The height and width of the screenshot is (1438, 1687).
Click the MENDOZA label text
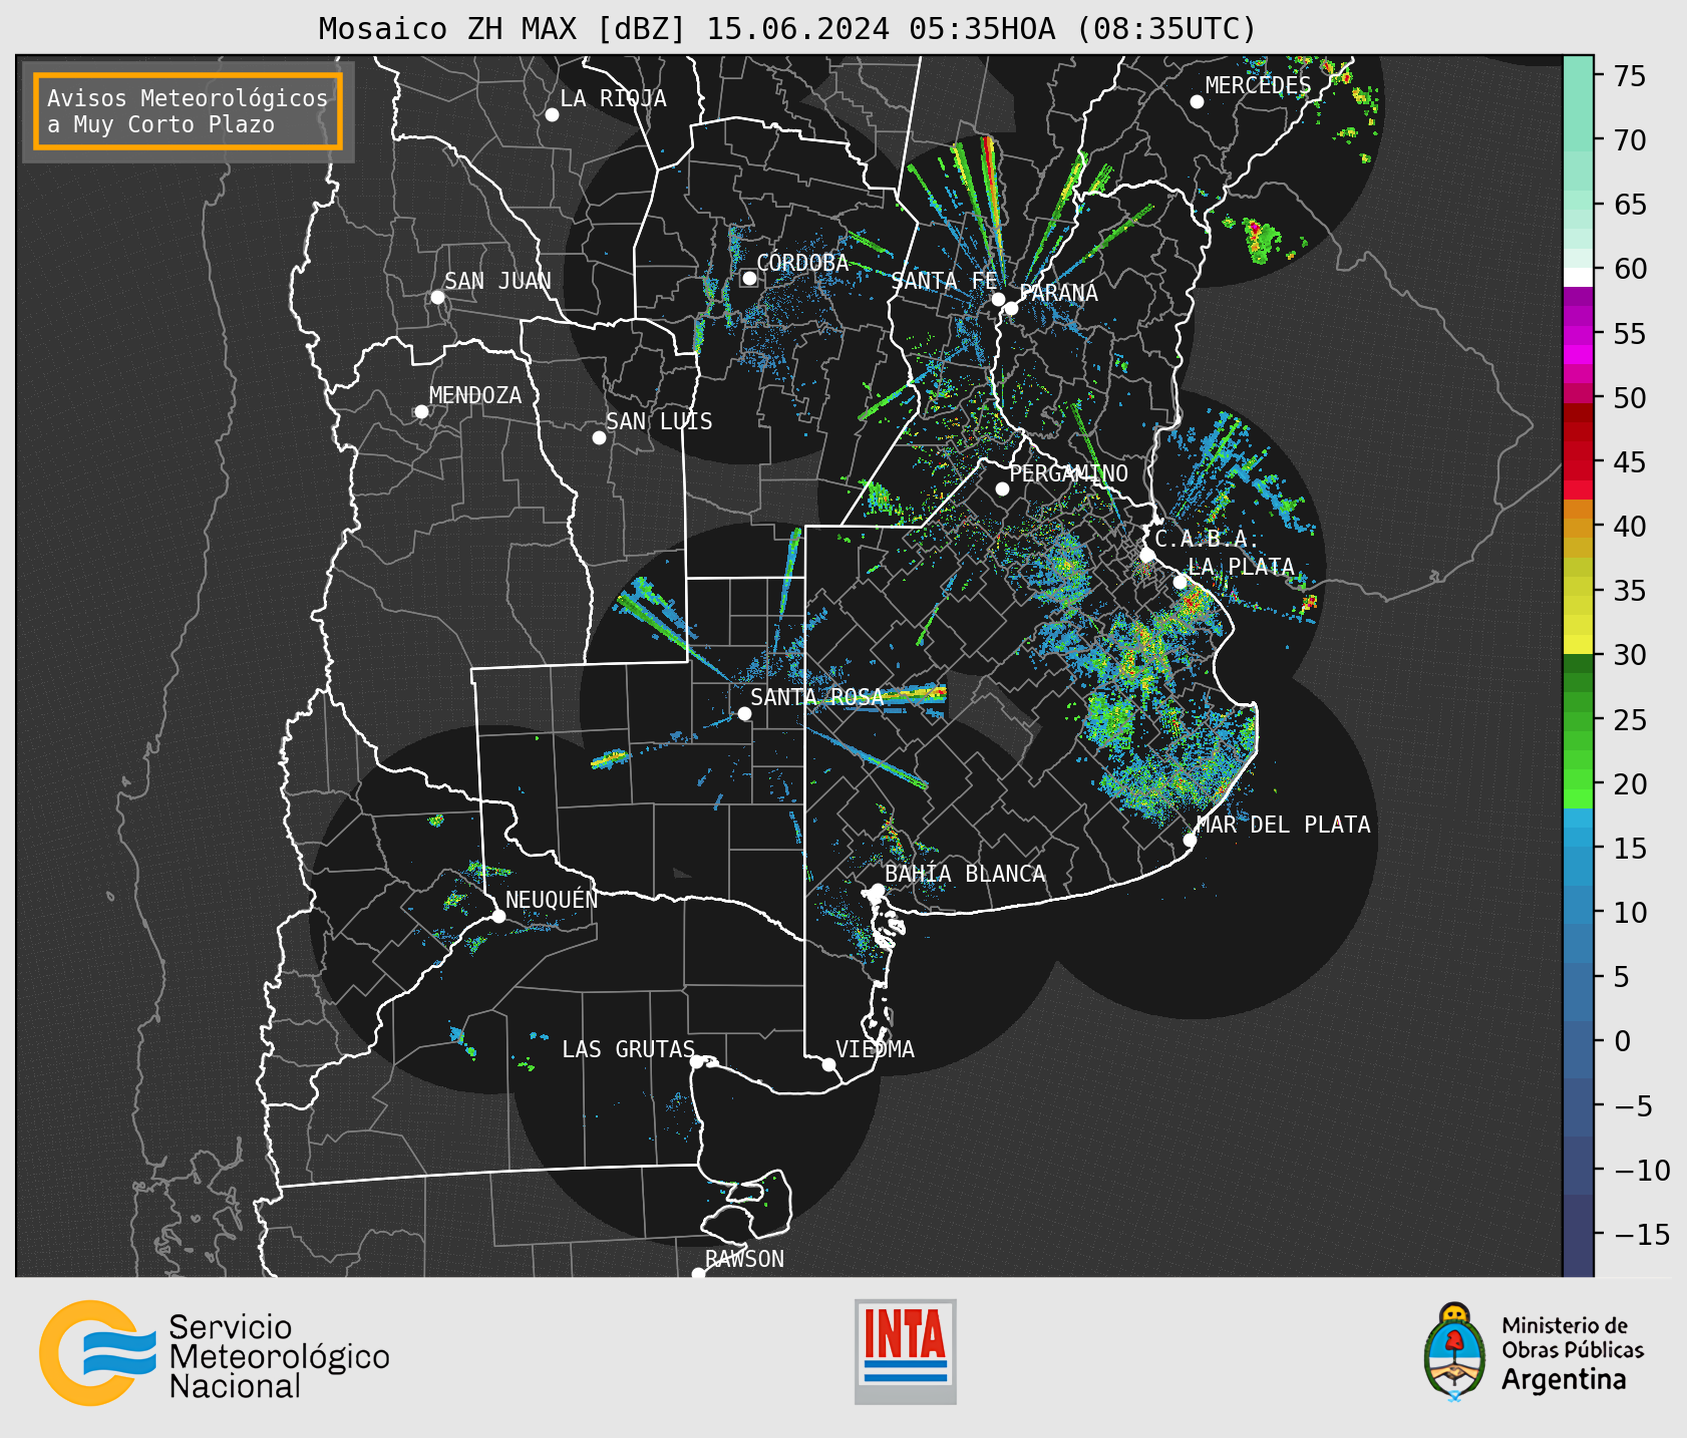tap(475, 396)
